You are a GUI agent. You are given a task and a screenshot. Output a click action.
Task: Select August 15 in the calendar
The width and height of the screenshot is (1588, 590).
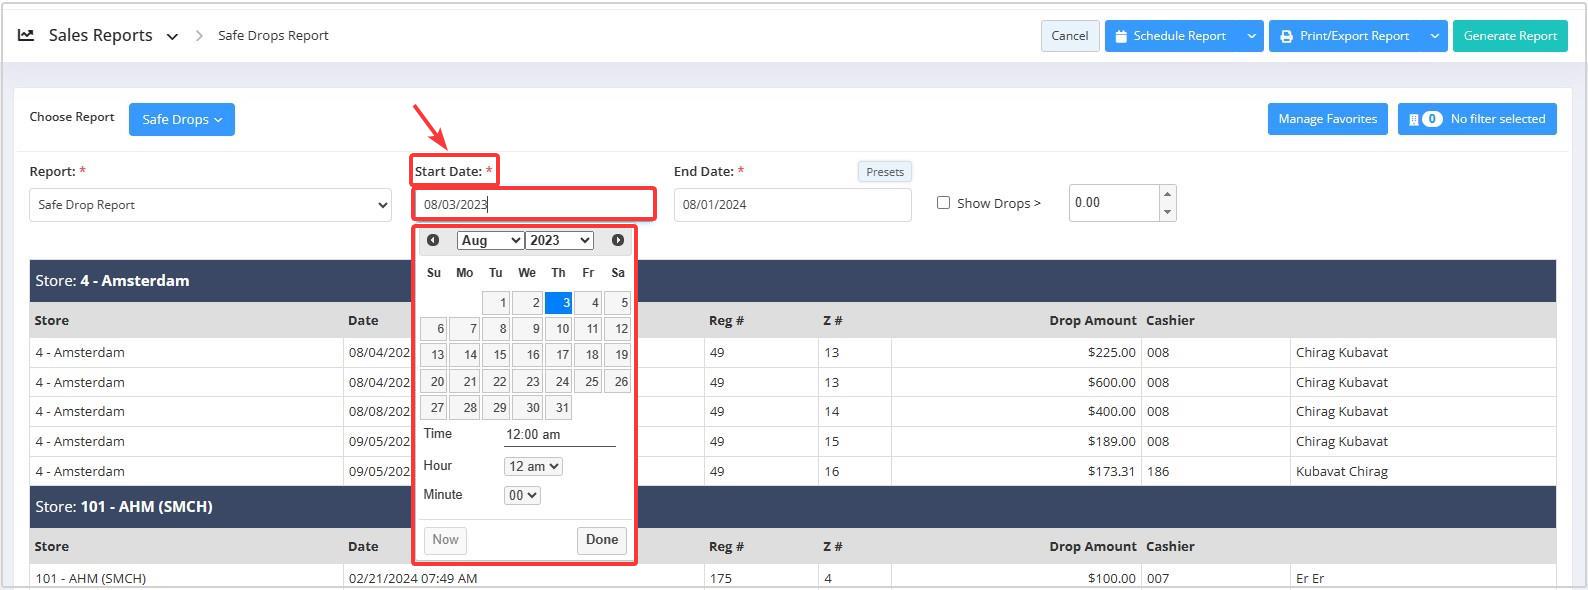click(x=497, y=354)
